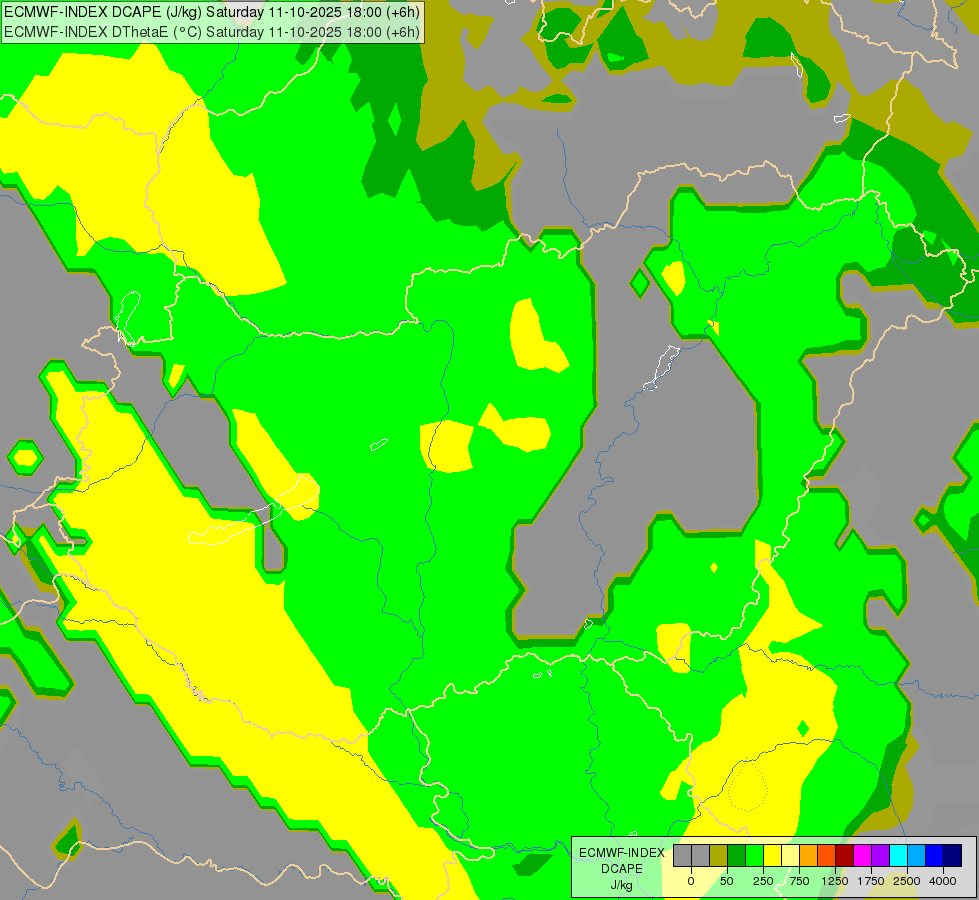Click the legend's DCAPE label
The height and width of the screenshot is (900, 979).
[x=622, y=869]
